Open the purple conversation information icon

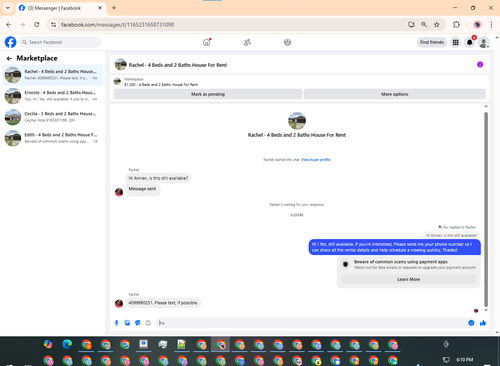(480, 64)
